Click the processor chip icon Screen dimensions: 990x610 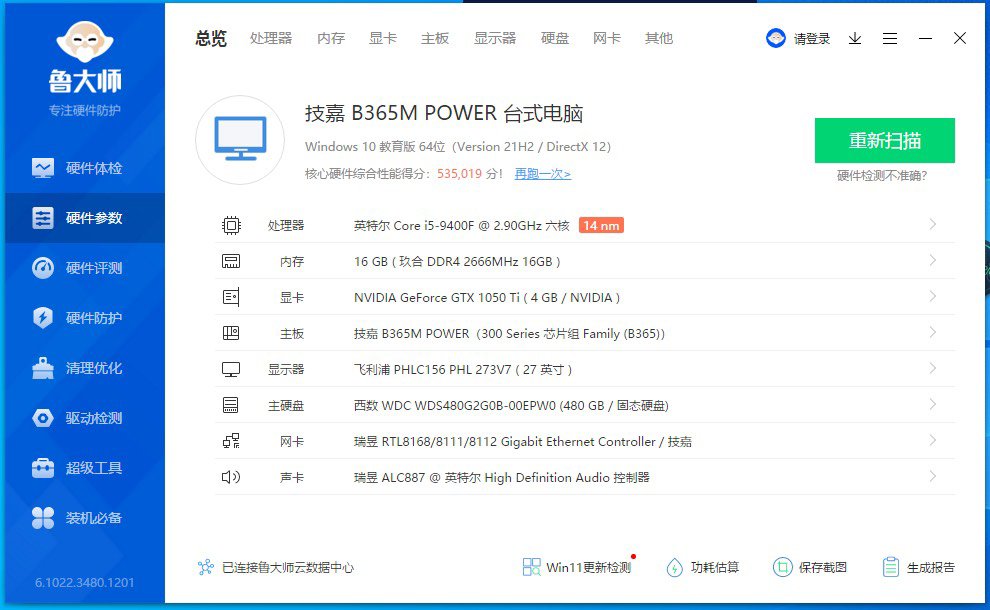[x=231, y=225]
